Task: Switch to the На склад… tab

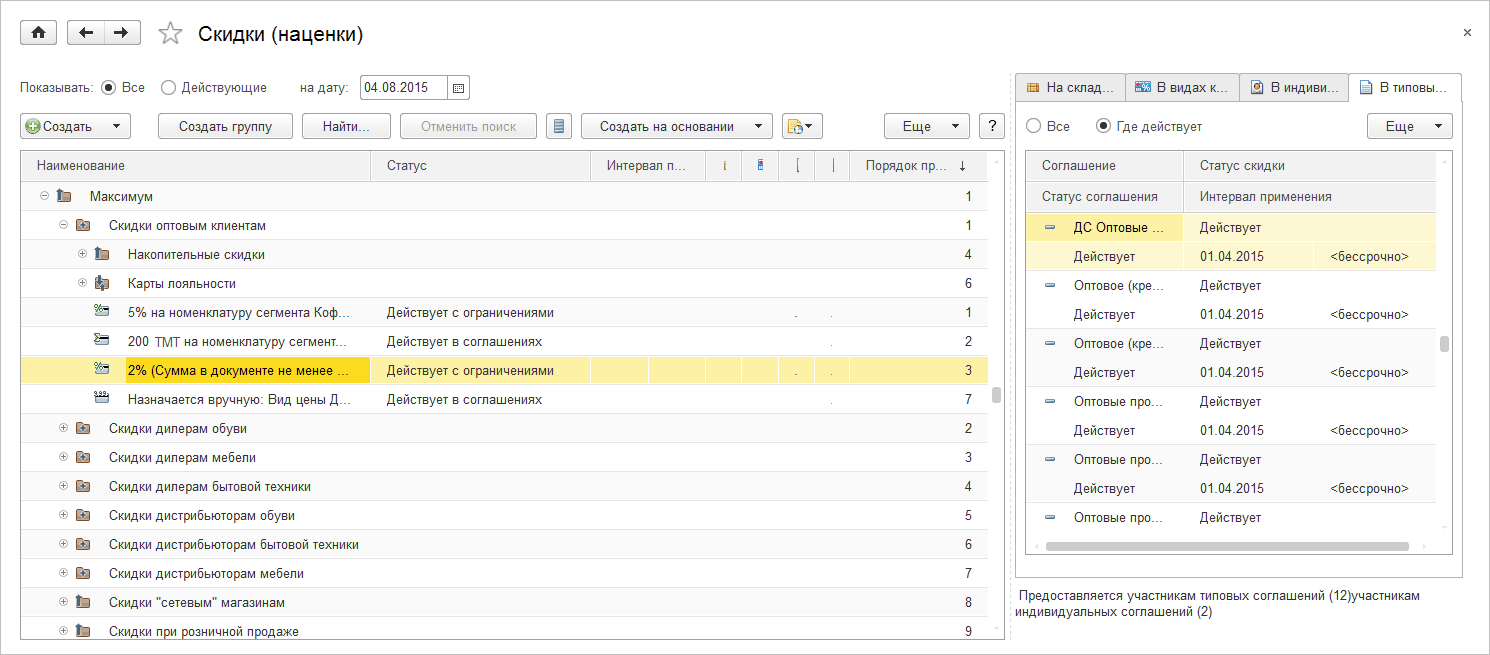Action: pyautogui.click(x=1070, y=88)
